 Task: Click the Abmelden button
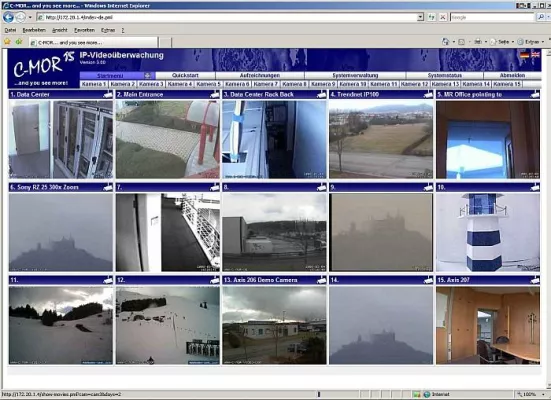(x=512, y=75)
